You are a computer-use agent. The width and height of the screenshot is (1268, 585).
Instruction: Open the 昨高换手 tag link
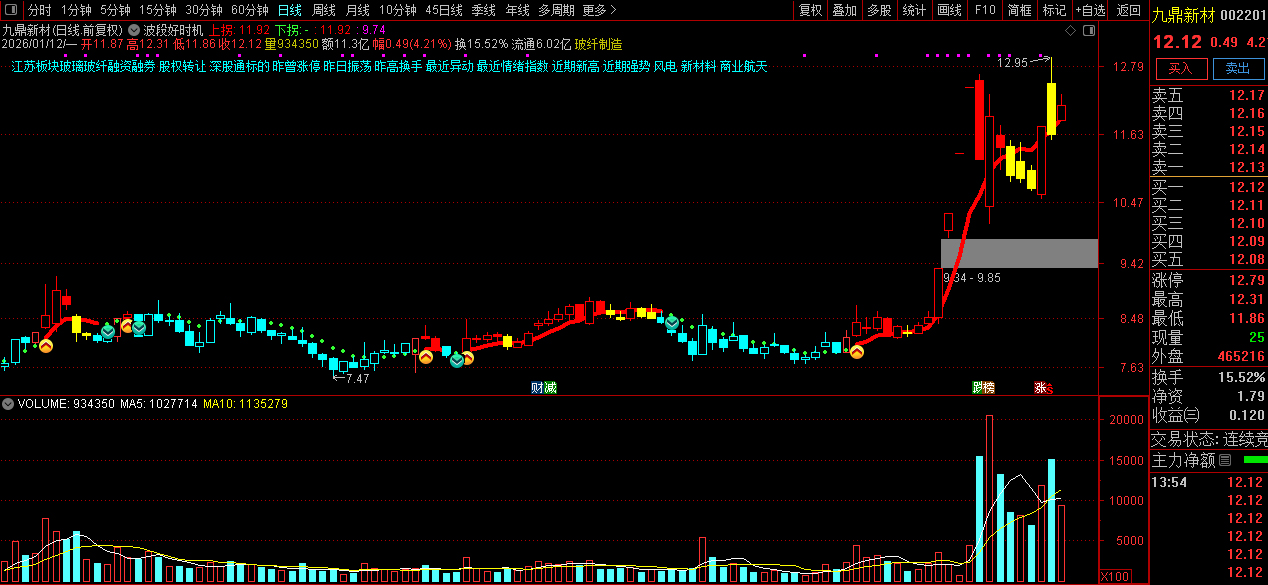click(398, 66)
